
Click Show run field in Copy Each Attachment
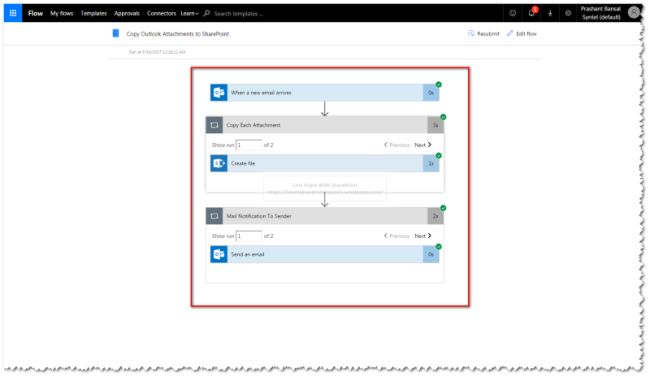pyautogui.click(x=249, y=145)
